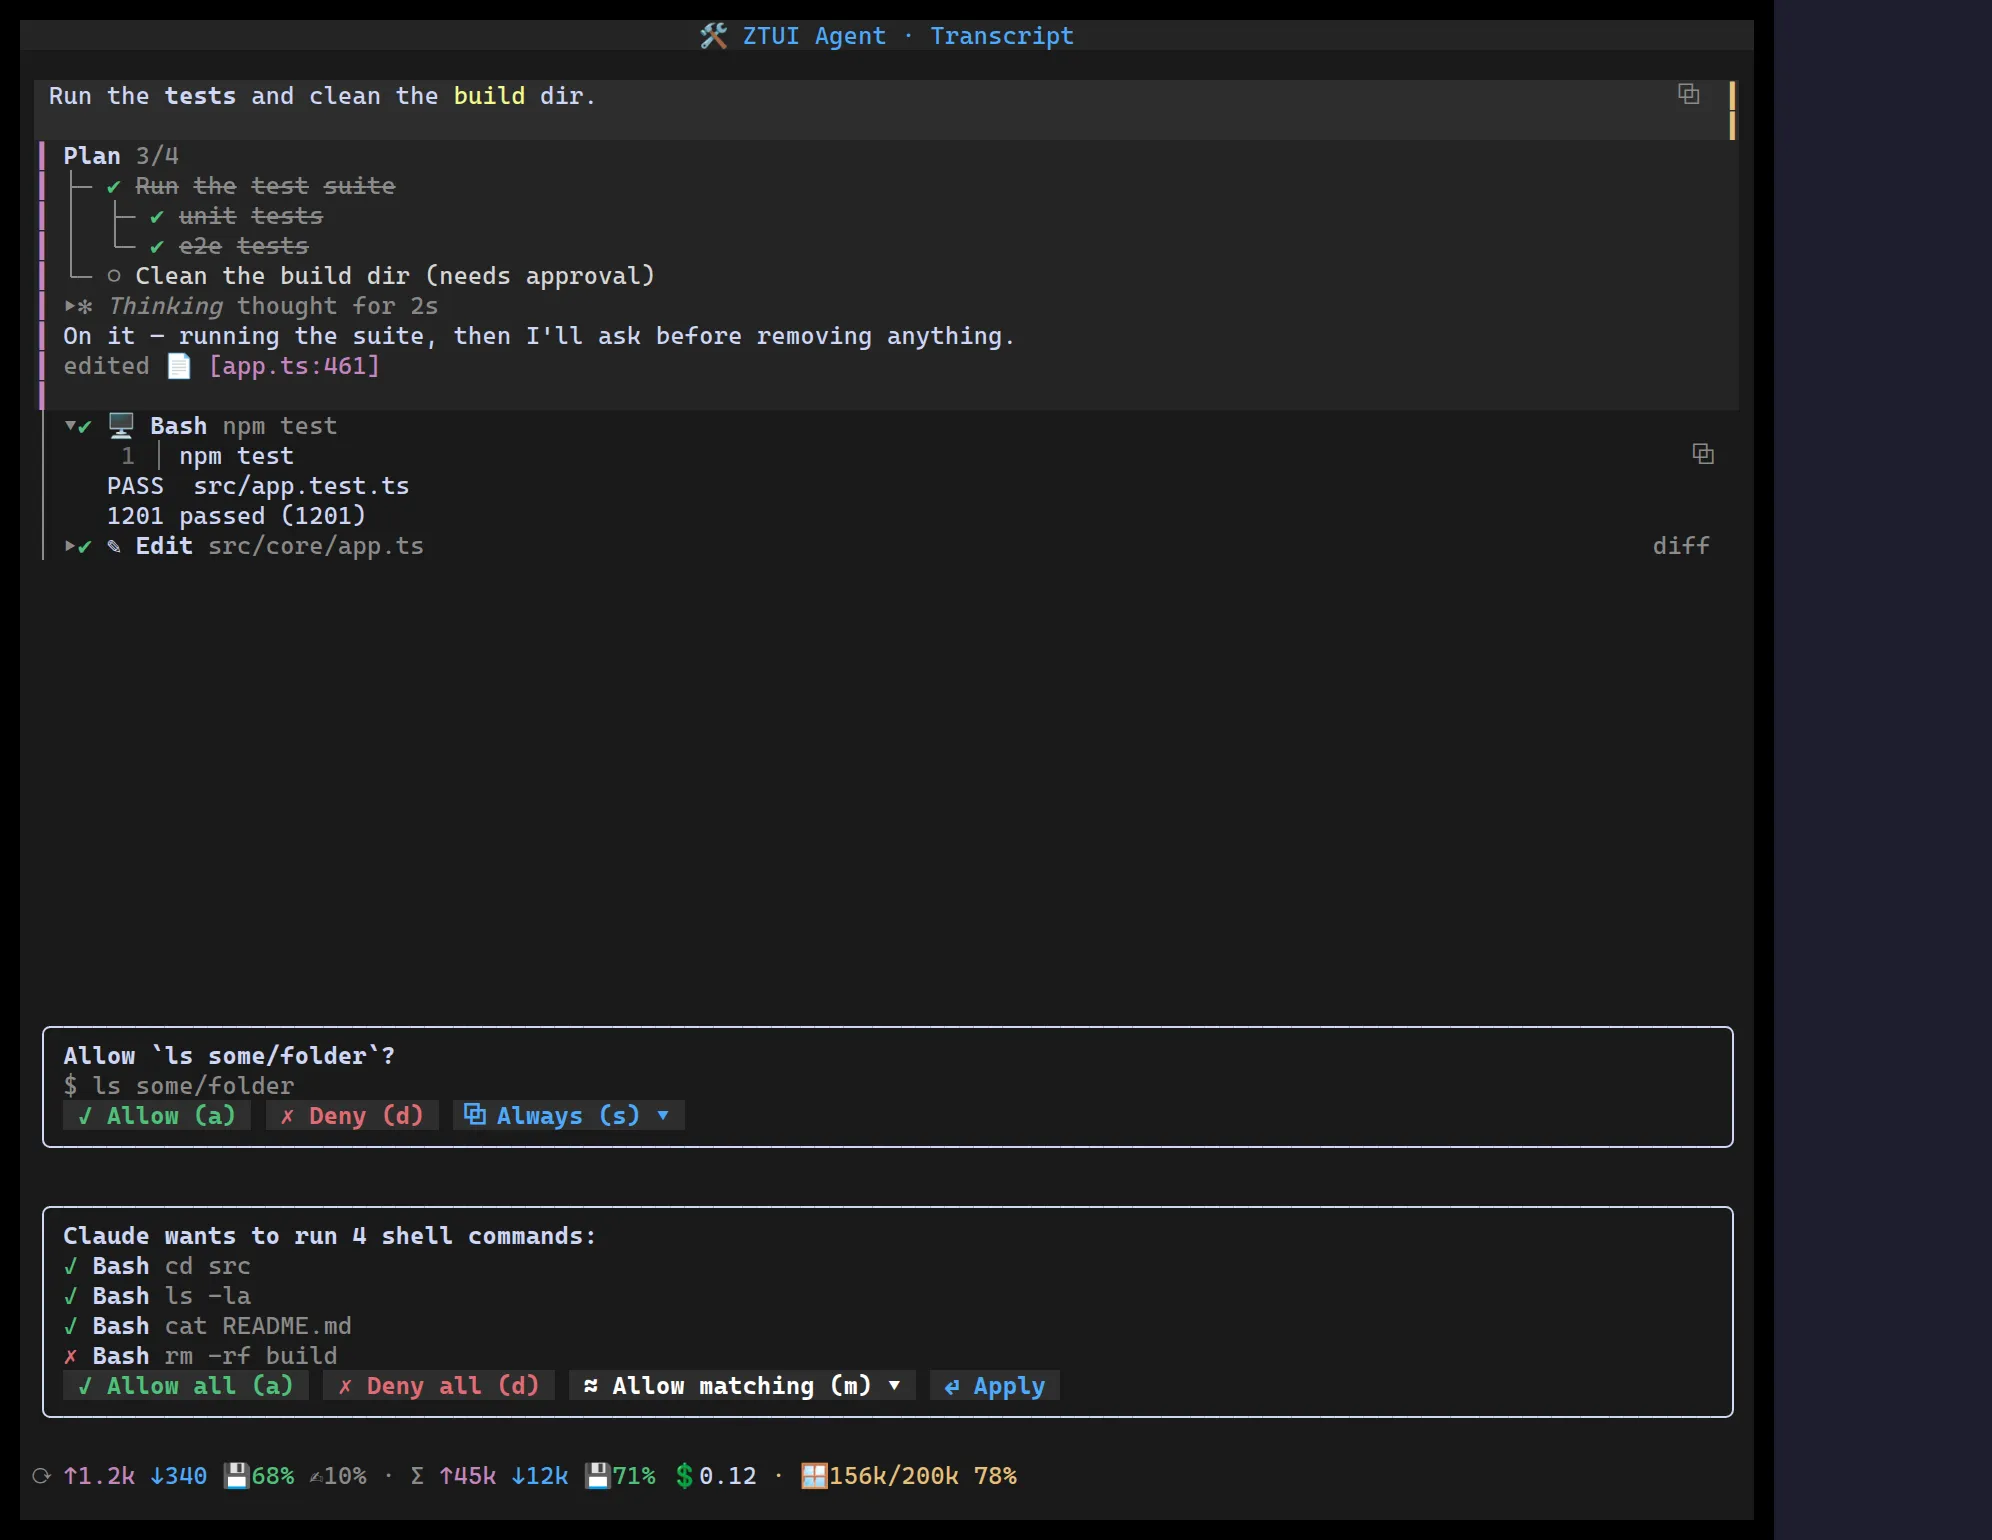This screenshot has height=1540, width=1992.
Task: Click the terminal icon beside Bash npm test
Action: [x=121, y=426]
